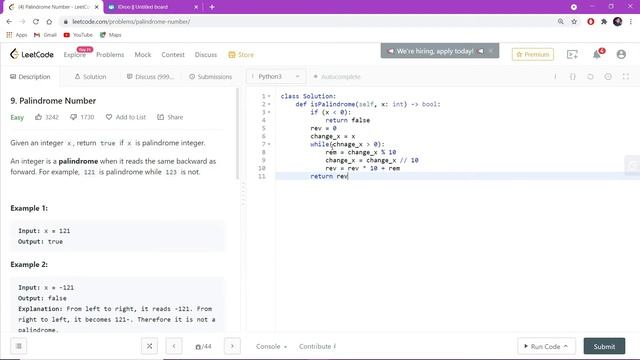
Task: Switch to the Solution tab
Action: [x=91, y=77]
